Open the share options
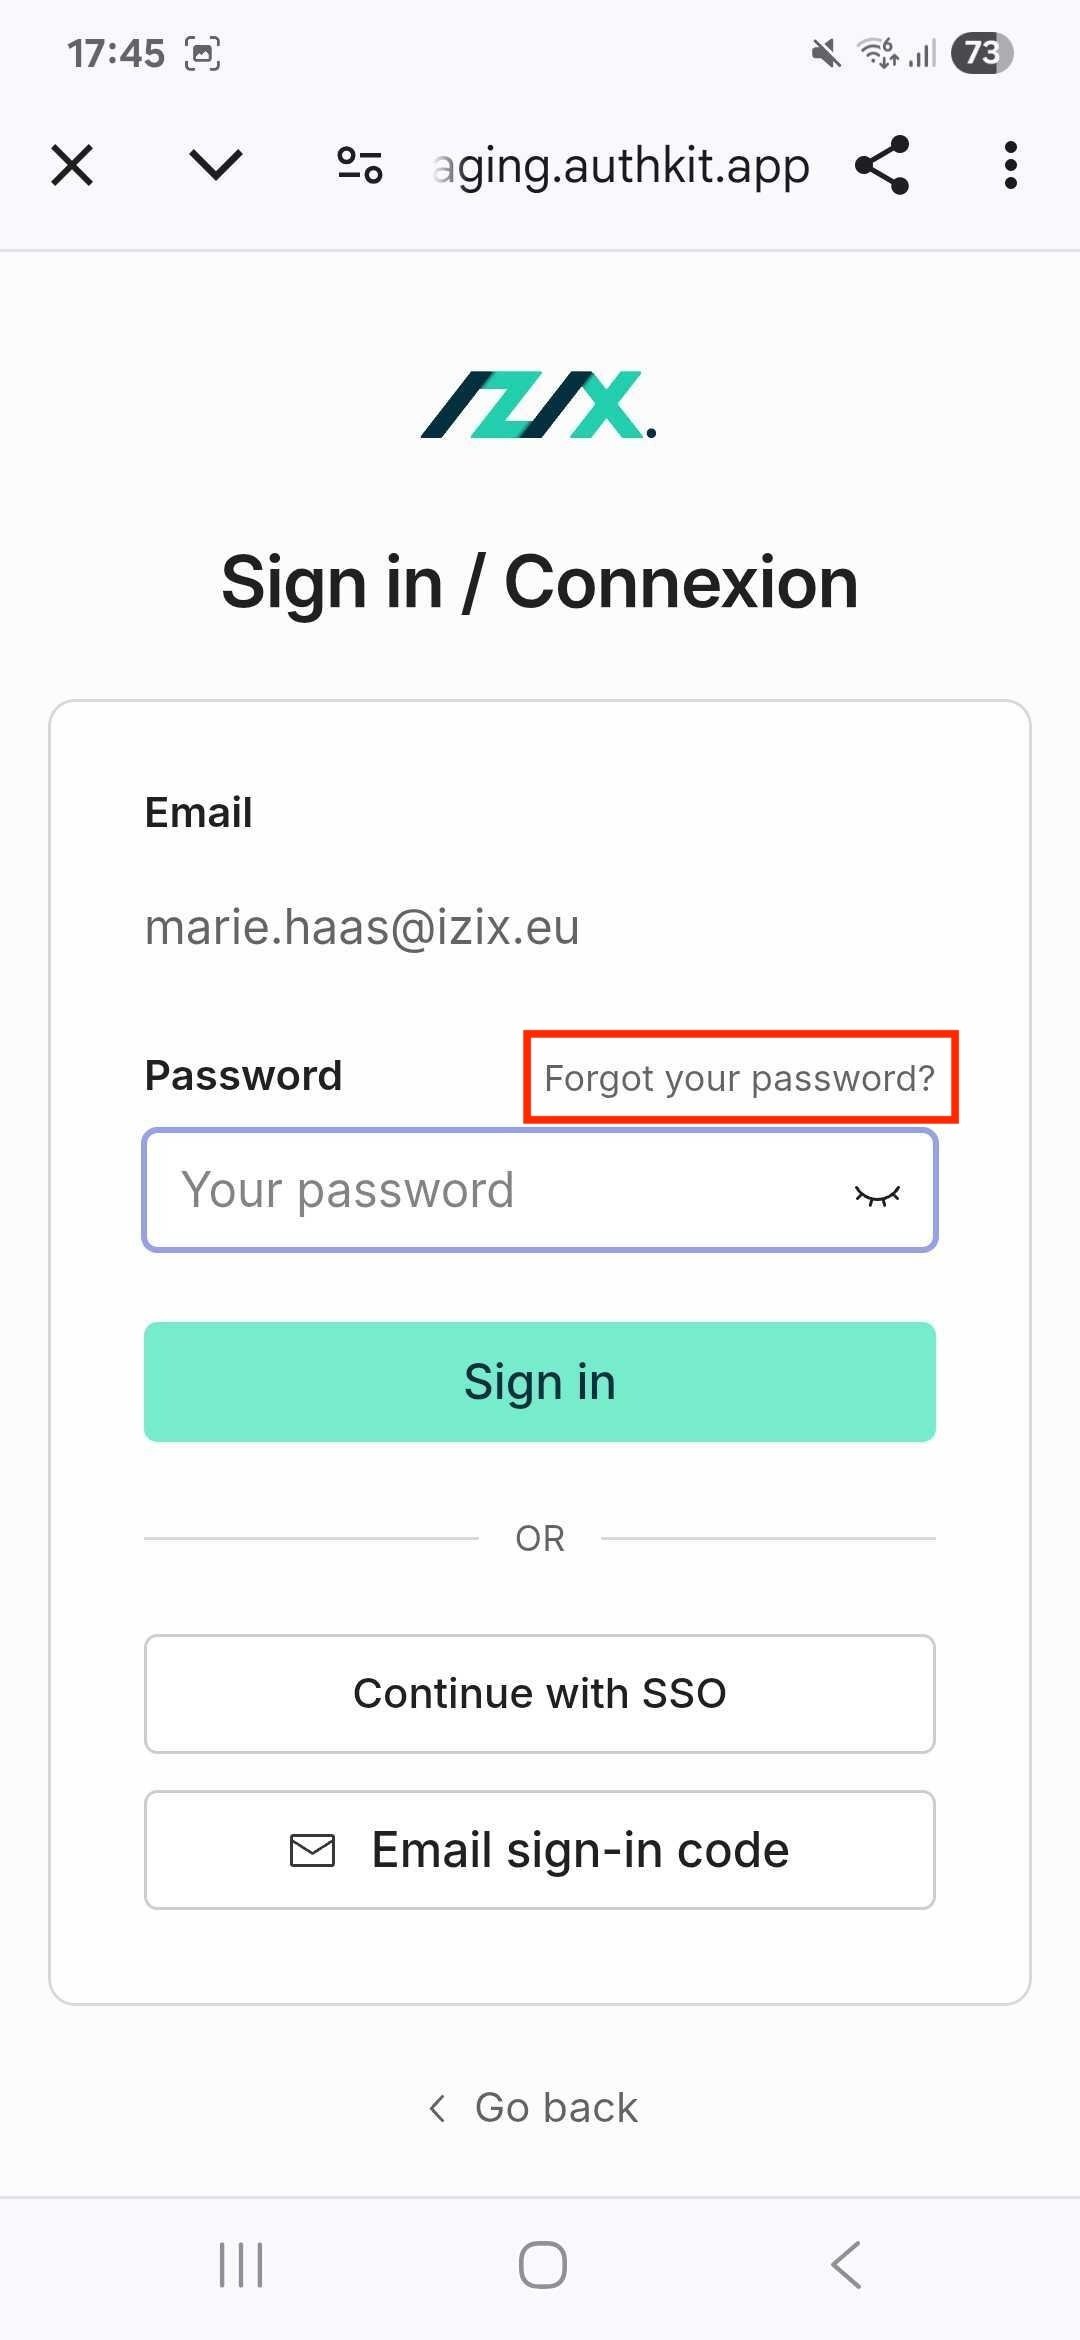Screen dimensions: 1080x2340 click(881, 165)
